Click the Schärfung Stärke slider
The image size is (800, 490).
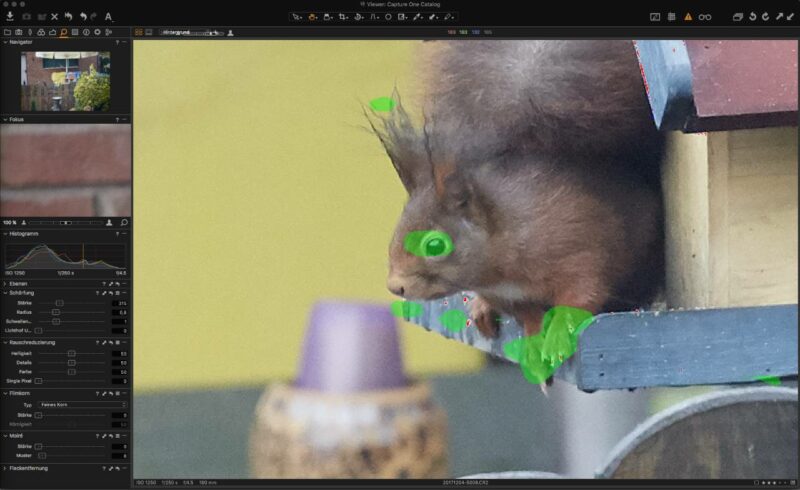point(71,303)
